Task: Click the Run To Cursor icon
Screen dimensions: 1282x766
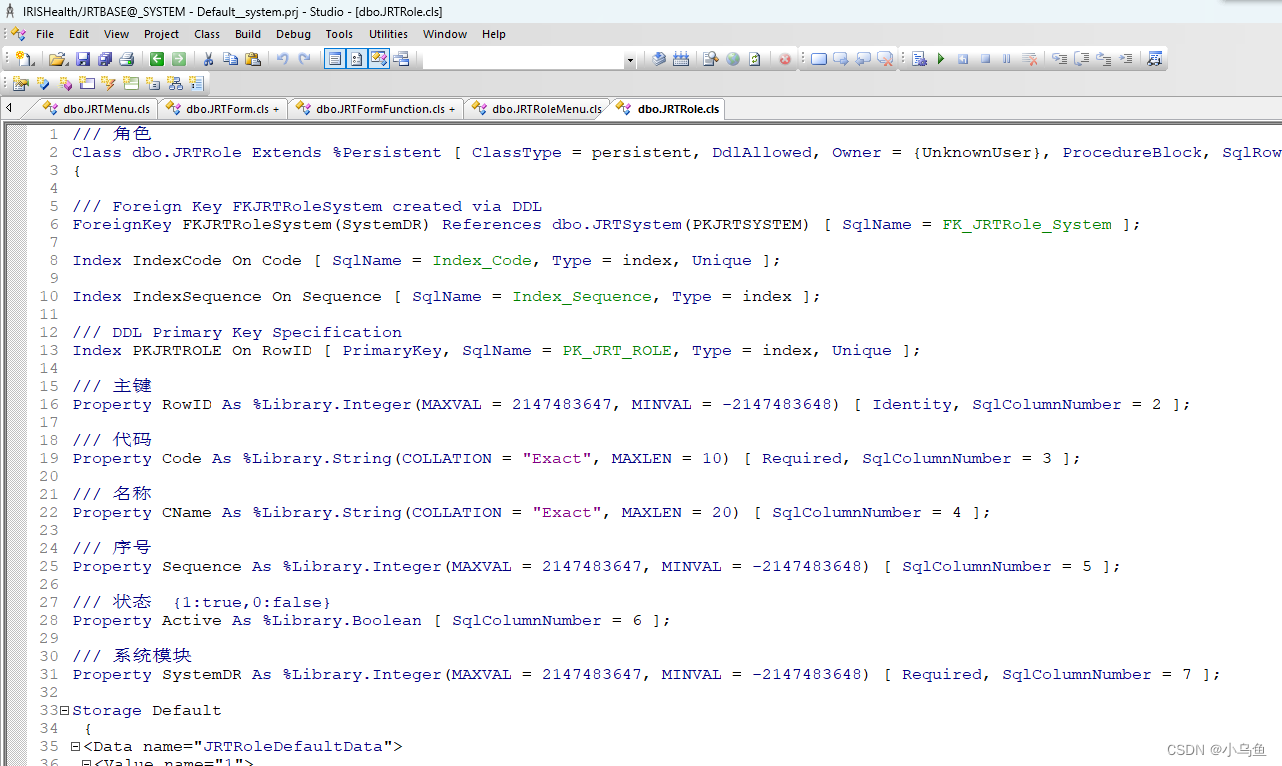Action: (1126, 59)
